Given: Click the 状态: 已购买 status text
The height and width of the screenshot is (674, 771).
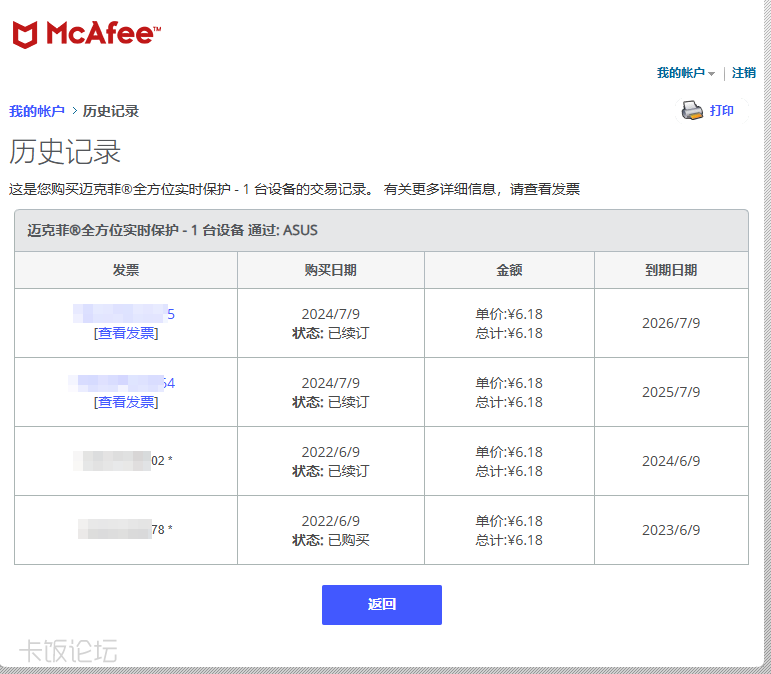Looking at the screenshot, I should pyautogui.click(x=330, y=540).
